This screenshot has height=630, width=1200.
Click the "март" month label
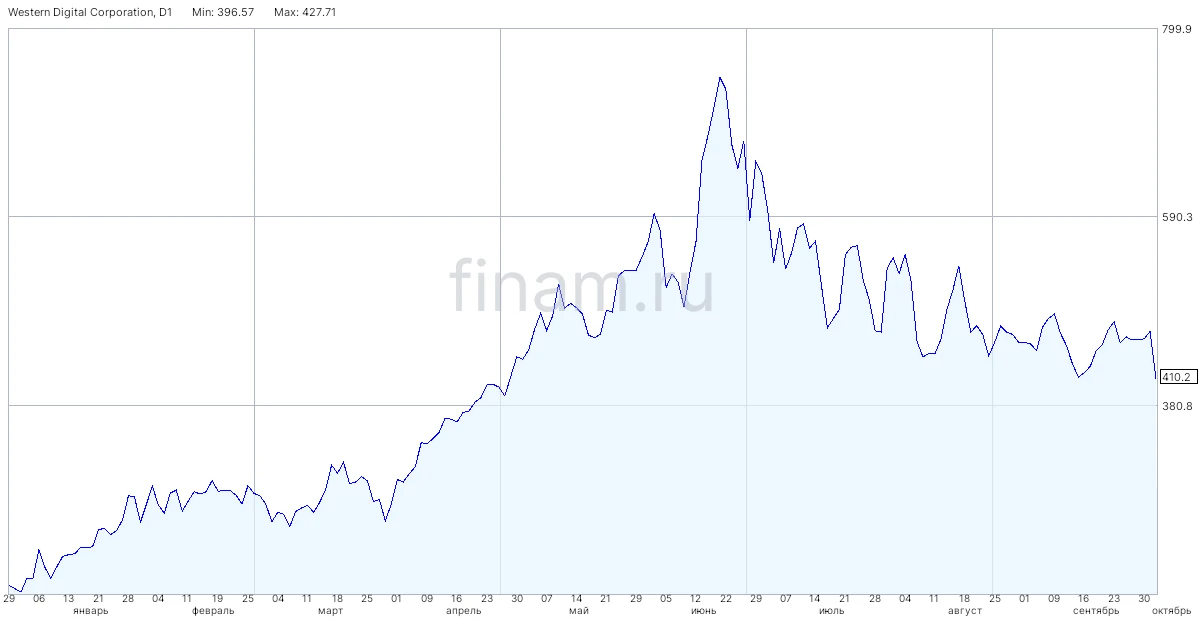tap(330, 610)
